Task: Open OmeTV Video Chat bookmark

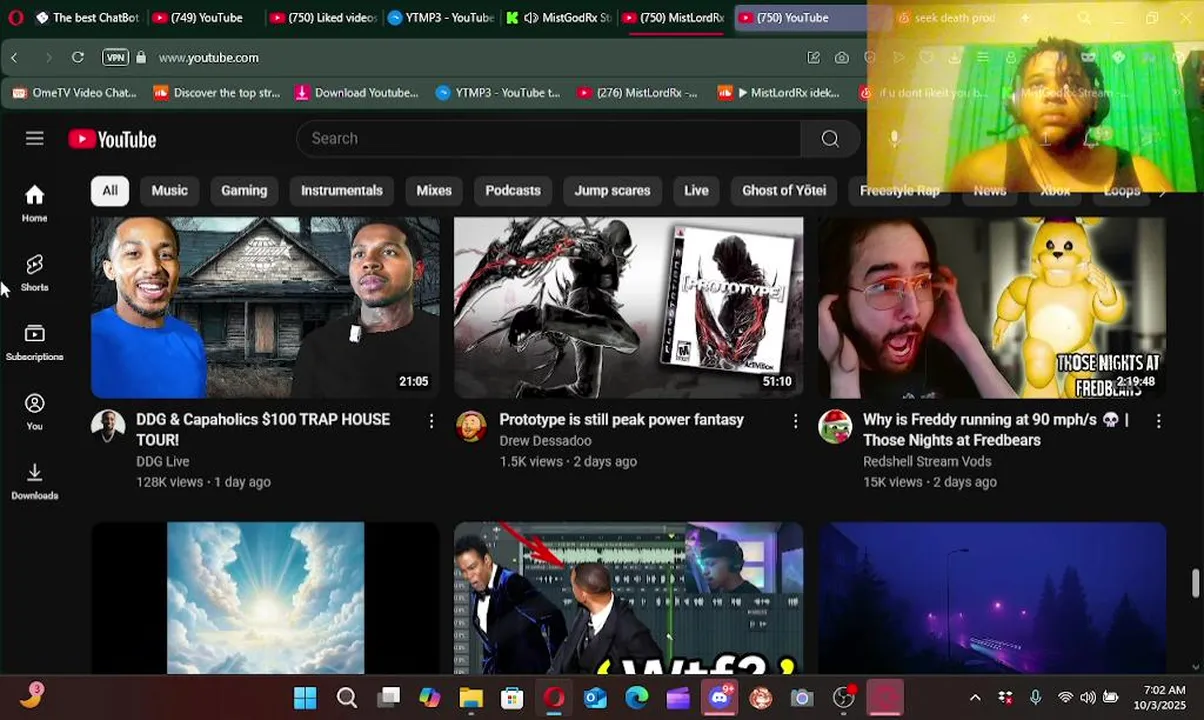Action: coord(75,93)
